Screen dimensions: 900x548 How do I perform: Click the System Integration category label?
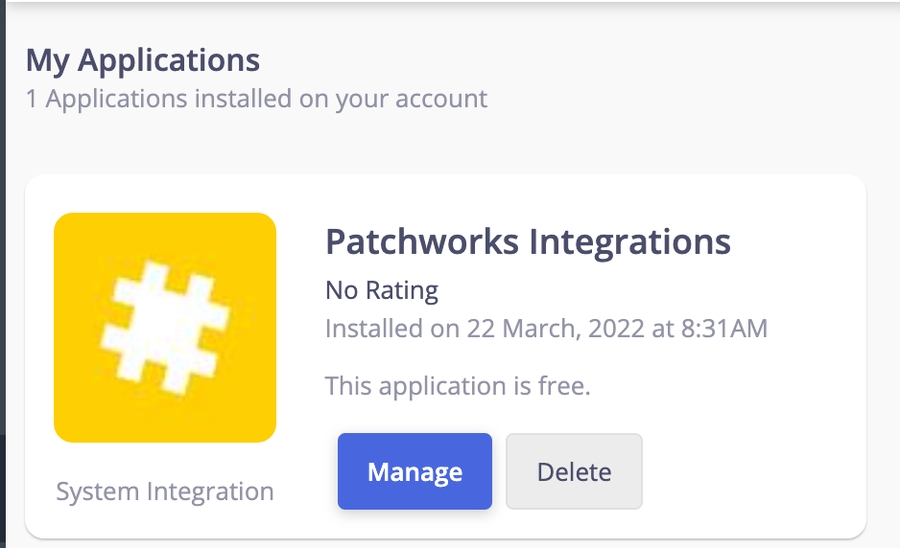pyautogui.click(x=165, y=492)
